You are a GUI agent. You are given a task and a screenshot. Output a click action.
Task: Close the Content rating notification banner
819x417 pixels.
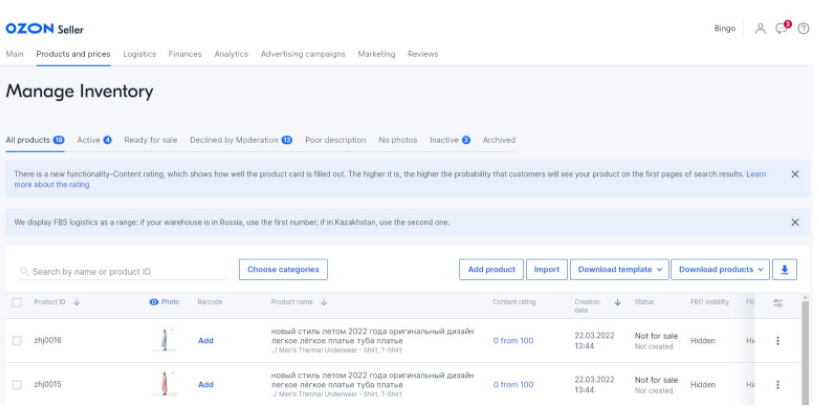795,174
